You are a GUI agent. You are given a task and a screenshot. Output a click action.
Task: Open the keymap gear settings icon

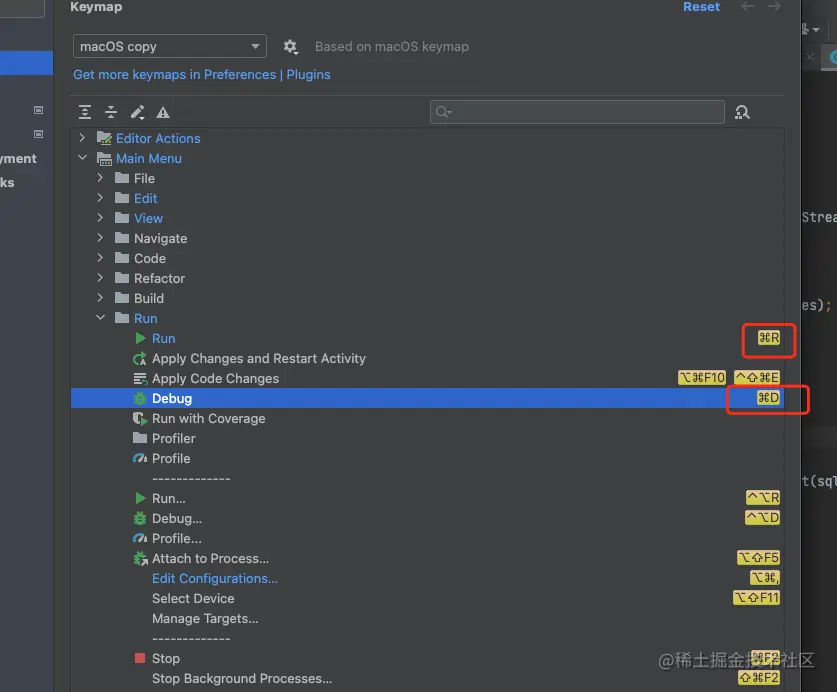pyautogui.click(x=290, y=47)
